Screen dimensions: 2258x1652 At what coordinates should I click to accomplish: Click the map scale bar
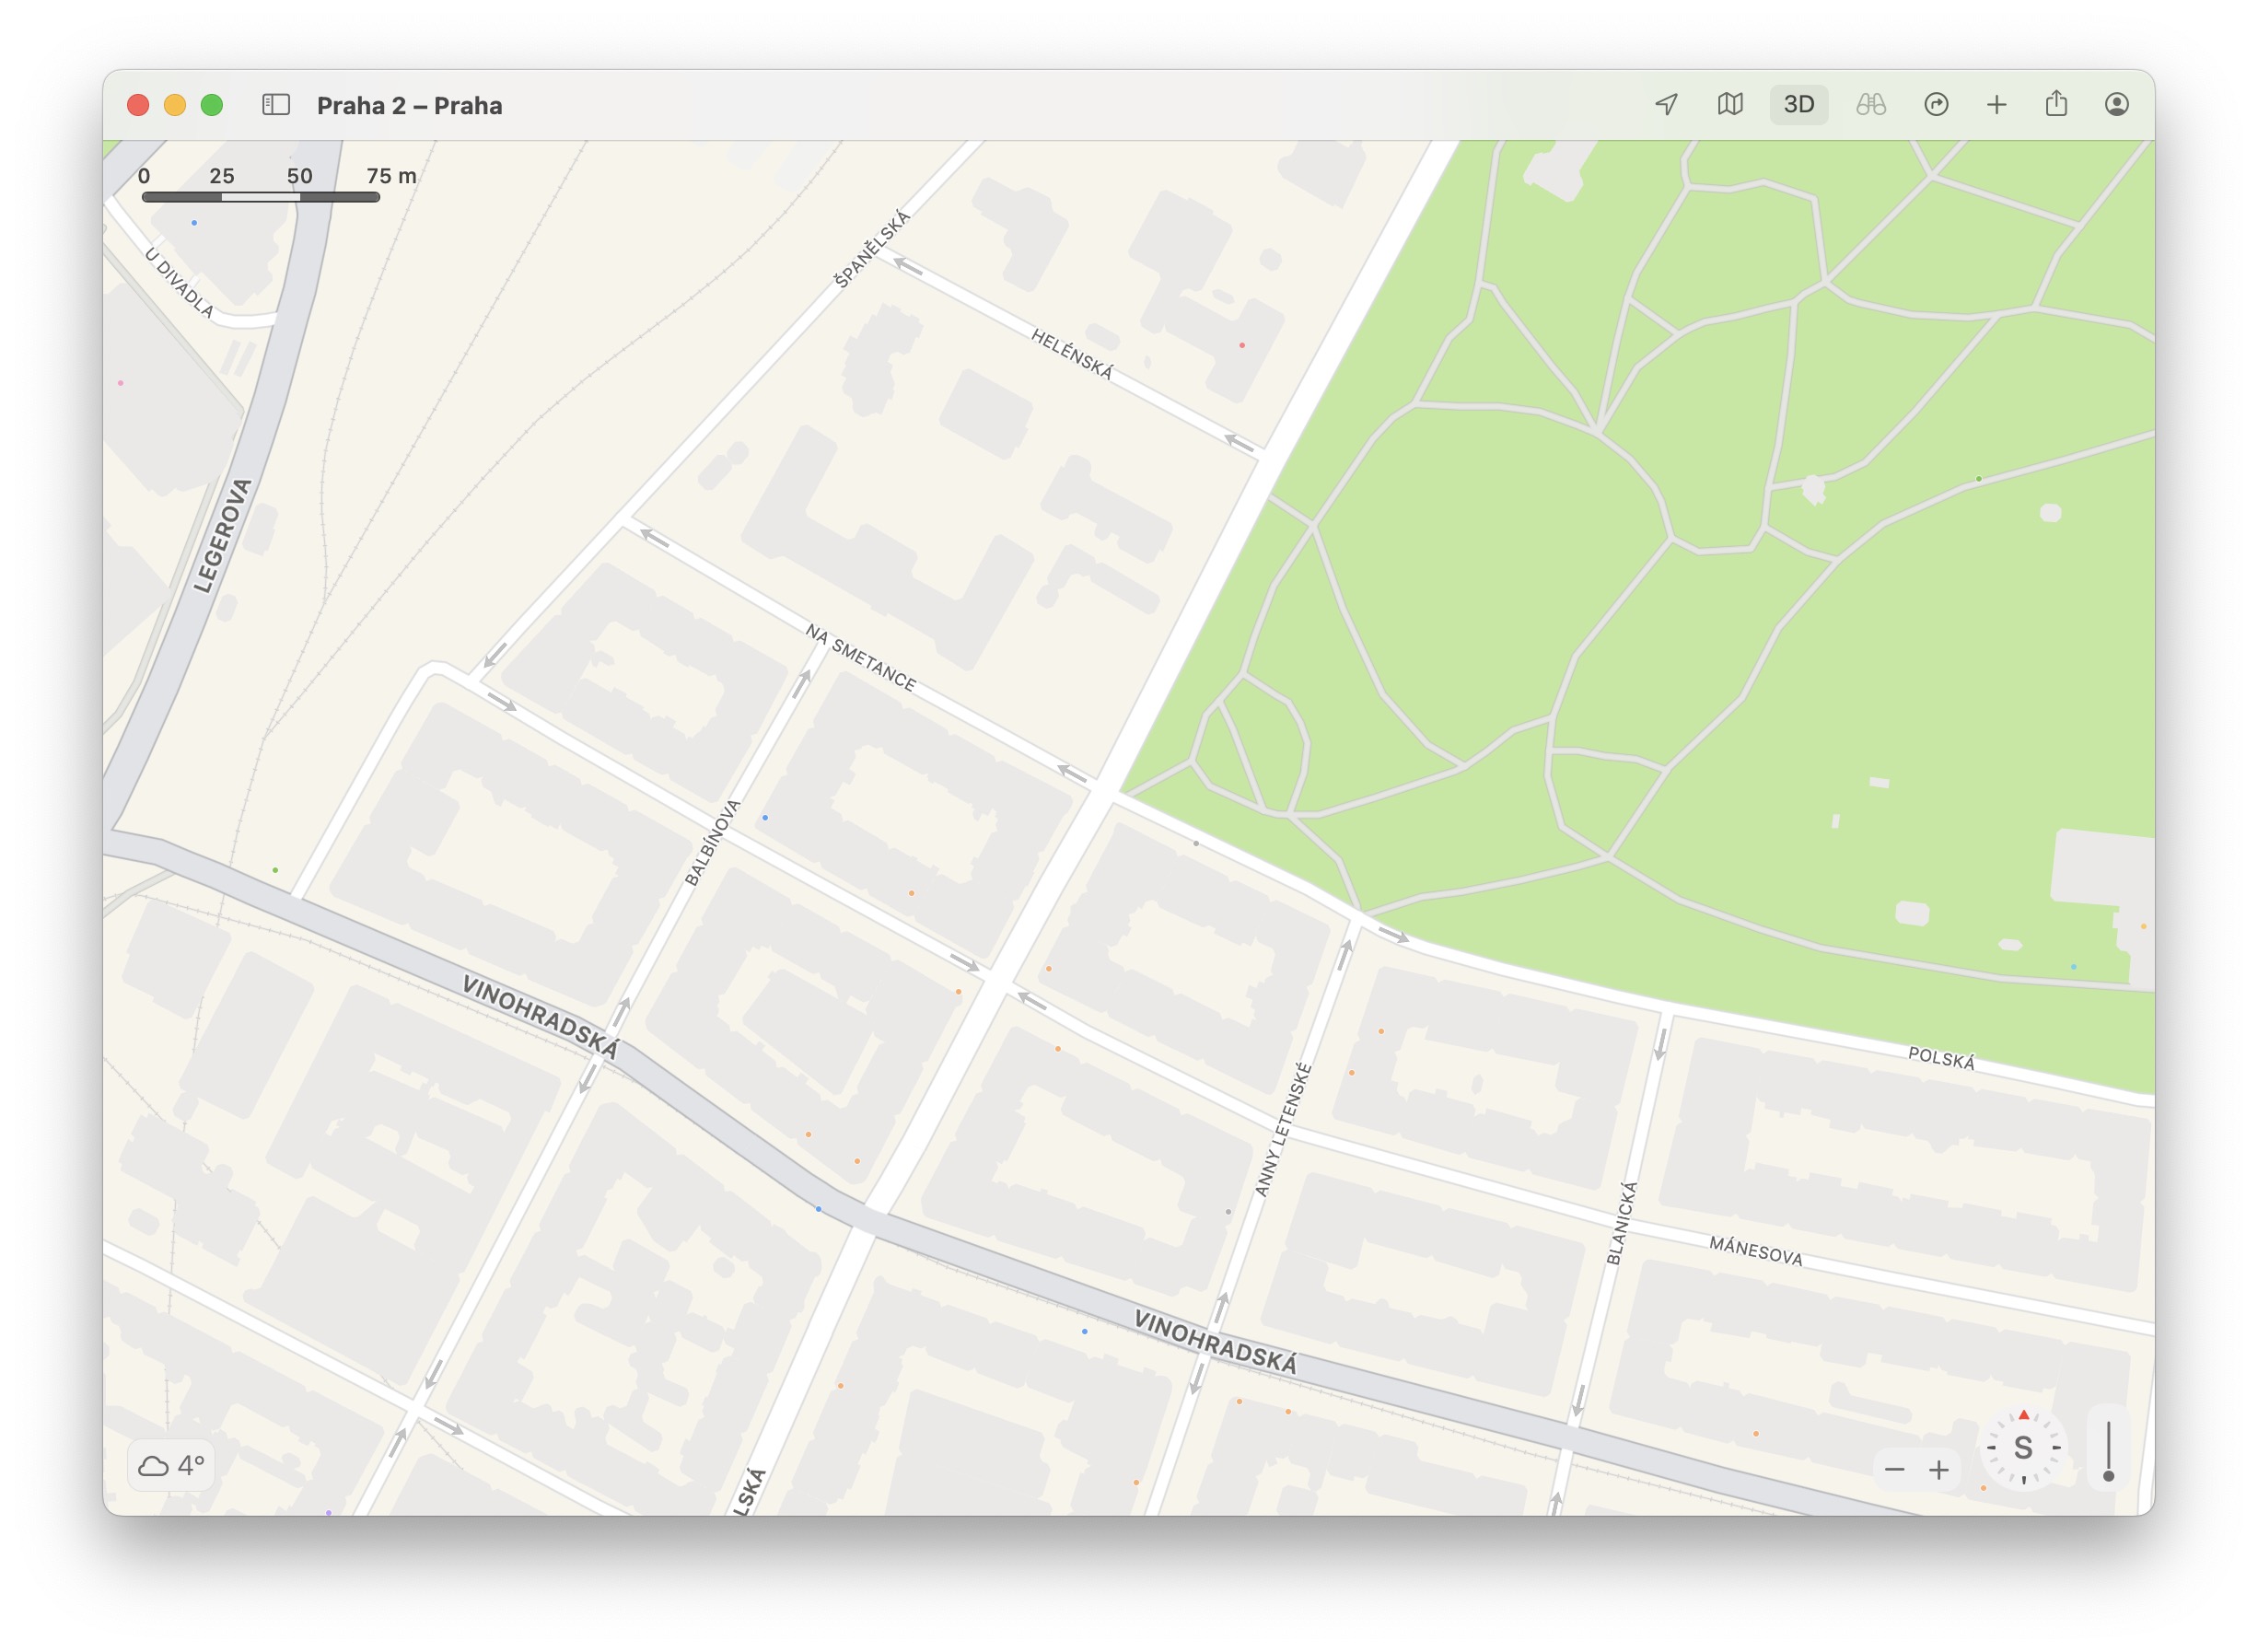coord(261,197)
